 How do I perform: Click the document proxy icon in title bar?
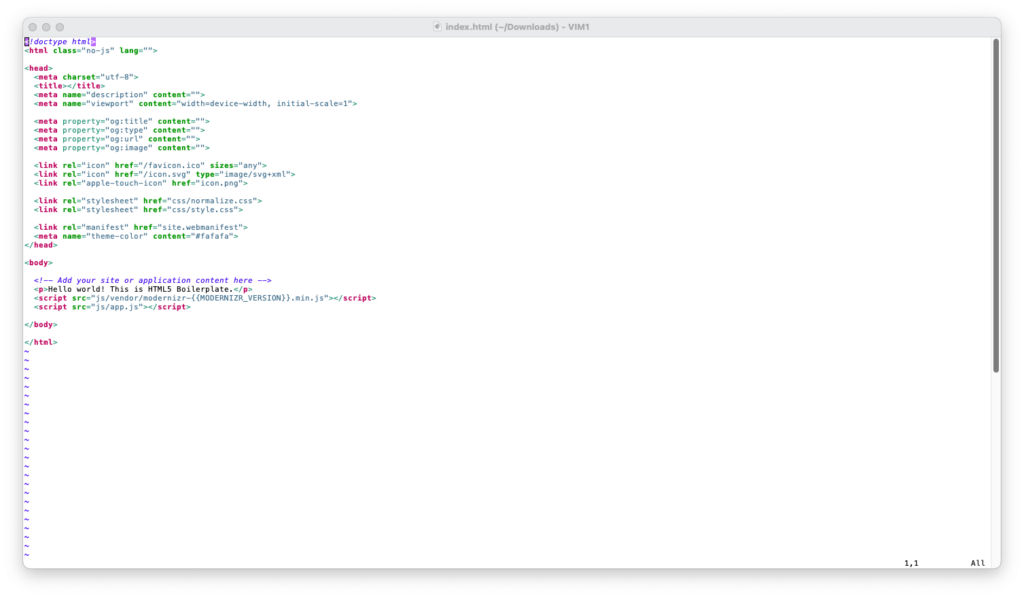coord(437,27)
